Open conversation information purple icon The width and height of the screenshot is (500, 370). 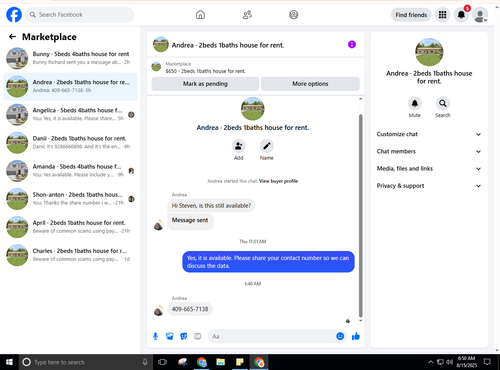[352, 44]
